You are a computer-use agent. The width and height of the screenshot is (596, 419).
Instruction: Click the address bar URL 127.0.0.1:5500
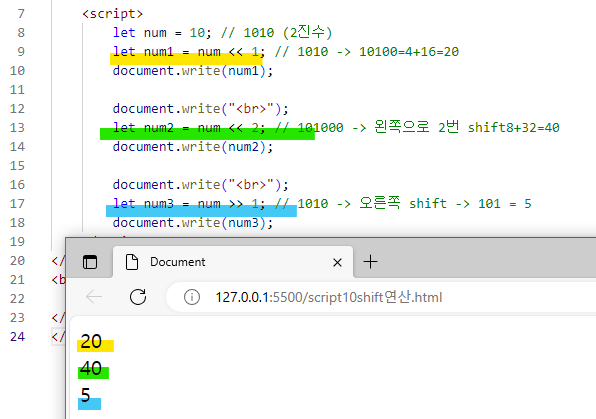(x=329, y=297)
